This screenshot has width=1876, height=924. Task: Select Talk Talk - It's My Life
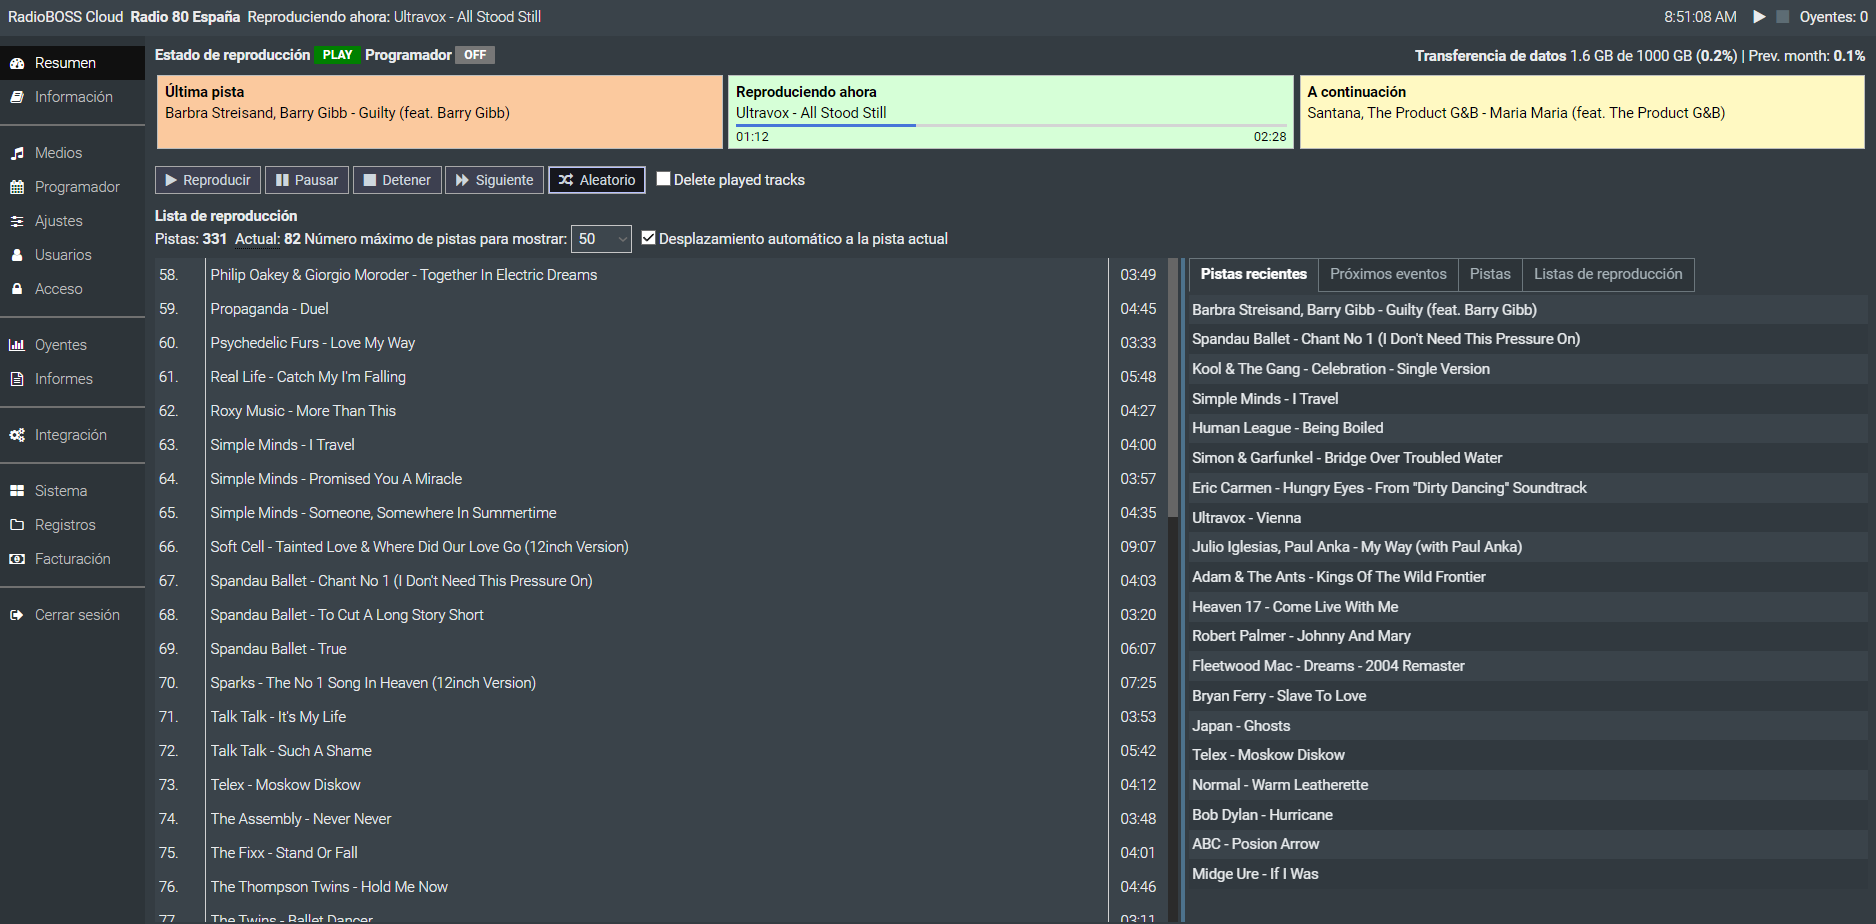pos(657,717)
